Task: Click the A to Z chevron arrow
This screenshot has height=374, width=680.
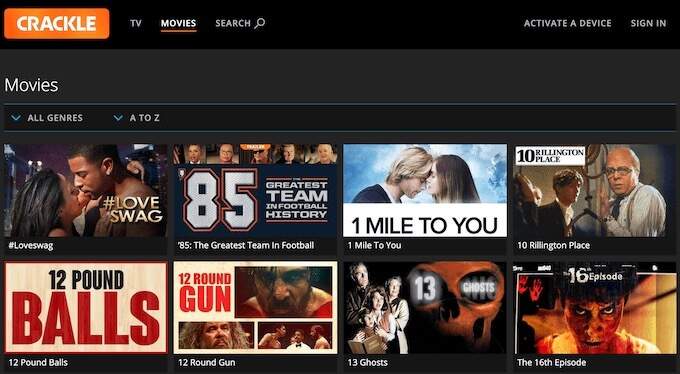Action: point(118,118)
